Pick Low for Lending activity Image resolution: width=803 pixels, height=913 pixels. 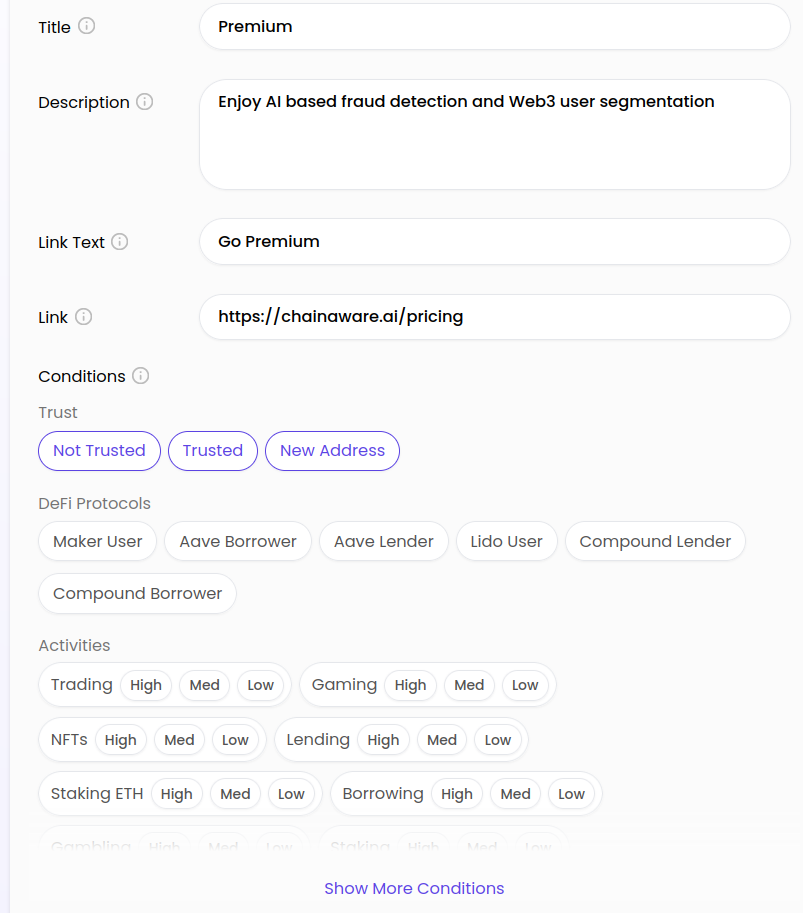point(498,739)
